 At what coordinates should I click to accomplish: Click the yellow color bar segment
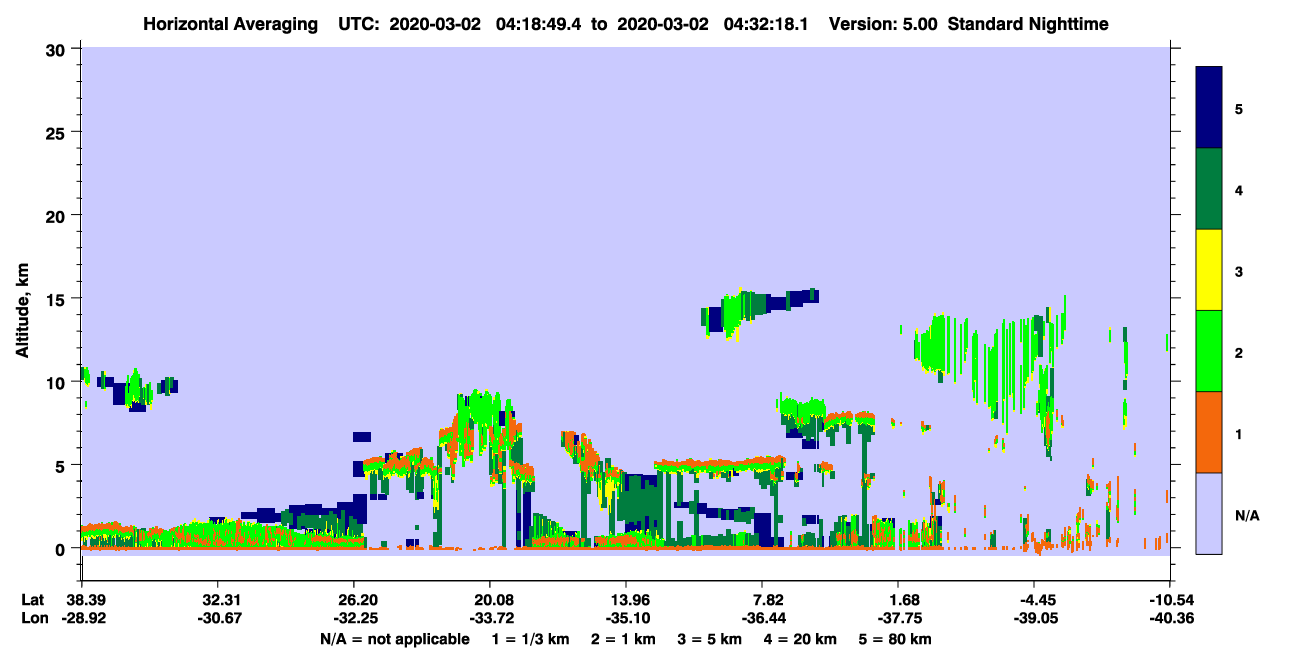(x=1209, y=270)
